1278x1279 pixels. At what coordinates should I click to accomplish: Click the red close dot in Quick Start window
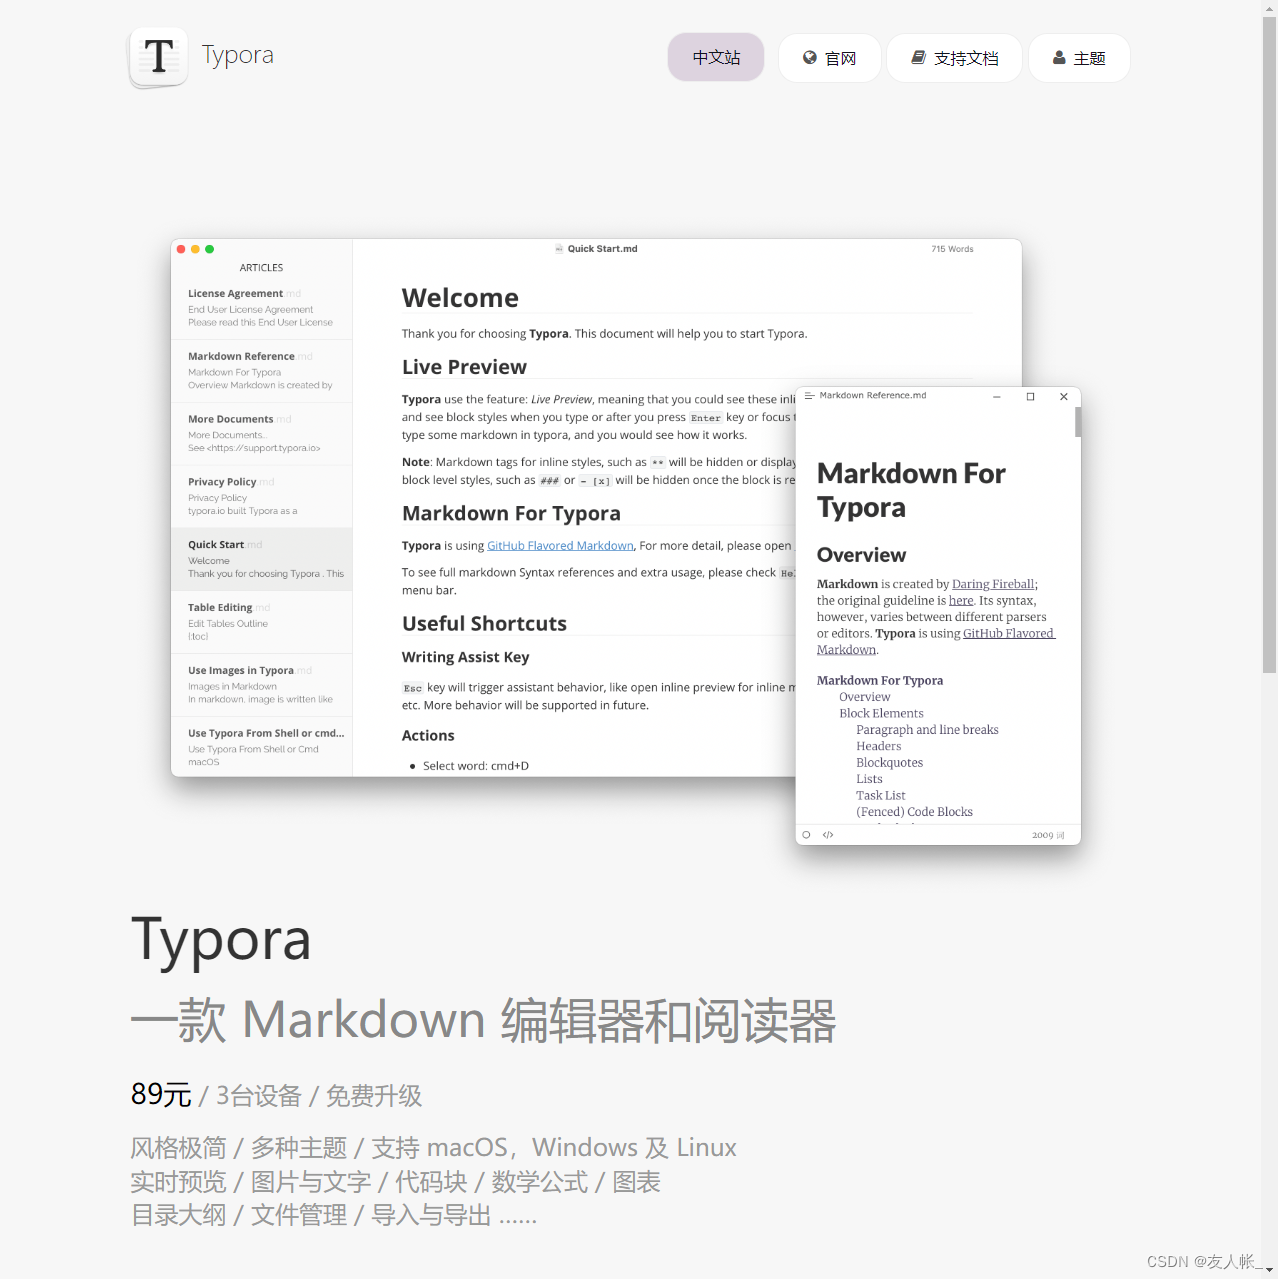click(x=181, y=249)
